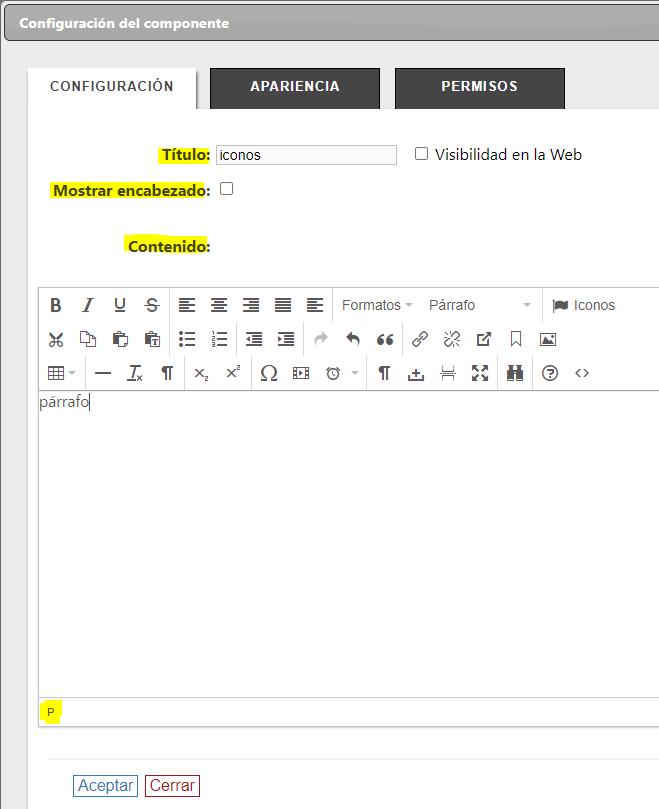Click the Aceptar button
Screen dimensions: 659x809
[x=105, y=786]
